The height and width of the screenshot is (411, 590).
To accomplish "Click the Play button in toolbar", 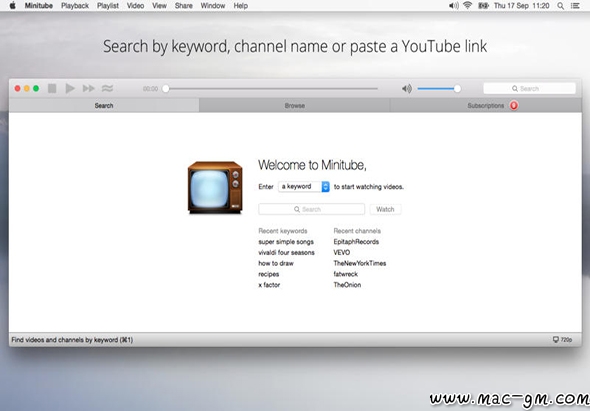I will 70,88.
